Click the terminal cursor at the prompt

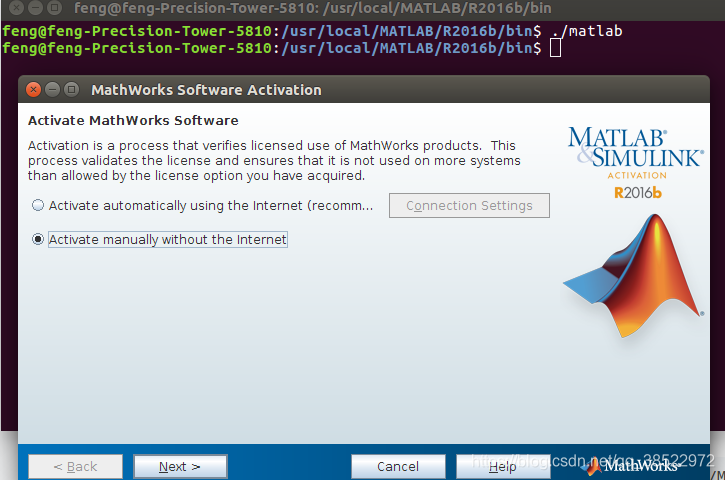coord(555,48)
